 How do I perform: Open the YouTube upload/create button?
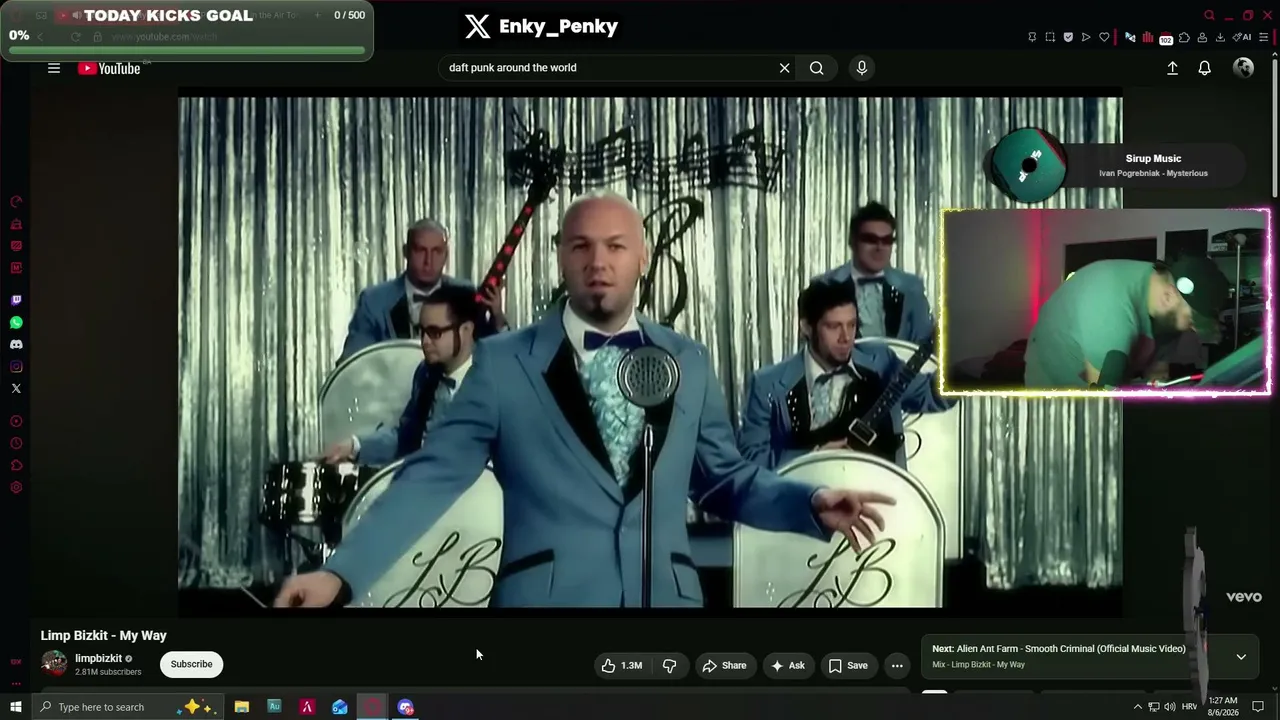1173,68
